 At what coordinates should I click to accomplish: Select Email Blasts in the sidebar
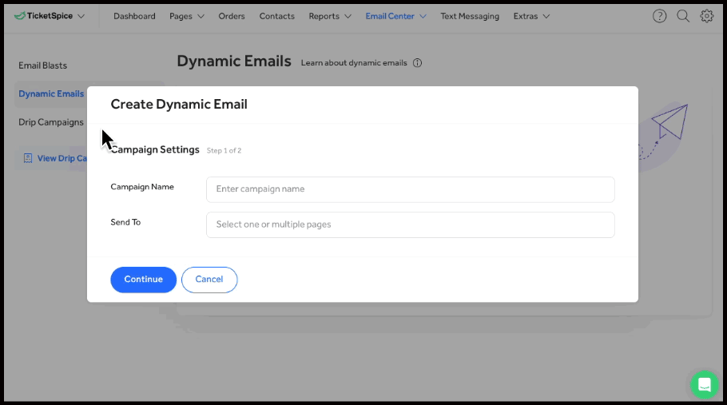(43, 66)
